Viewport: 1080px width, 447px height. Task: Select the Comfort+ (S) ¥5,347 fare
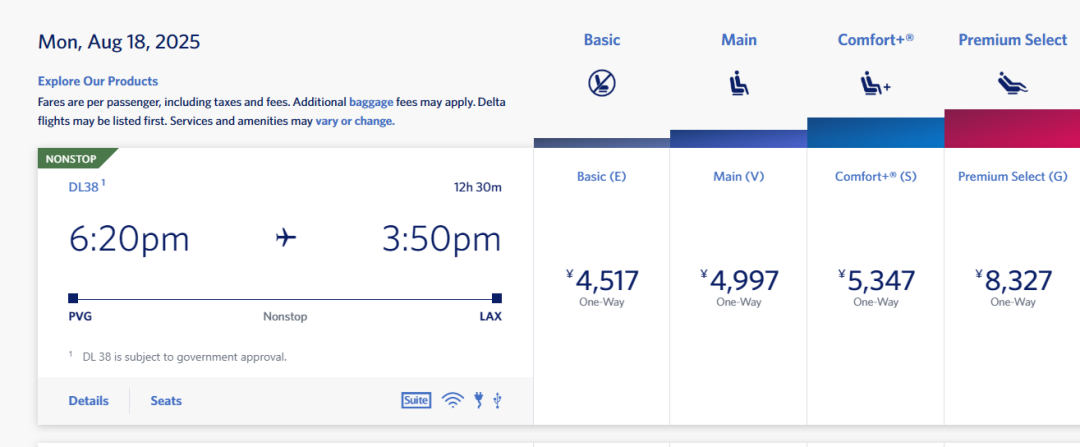click(875, 286)
